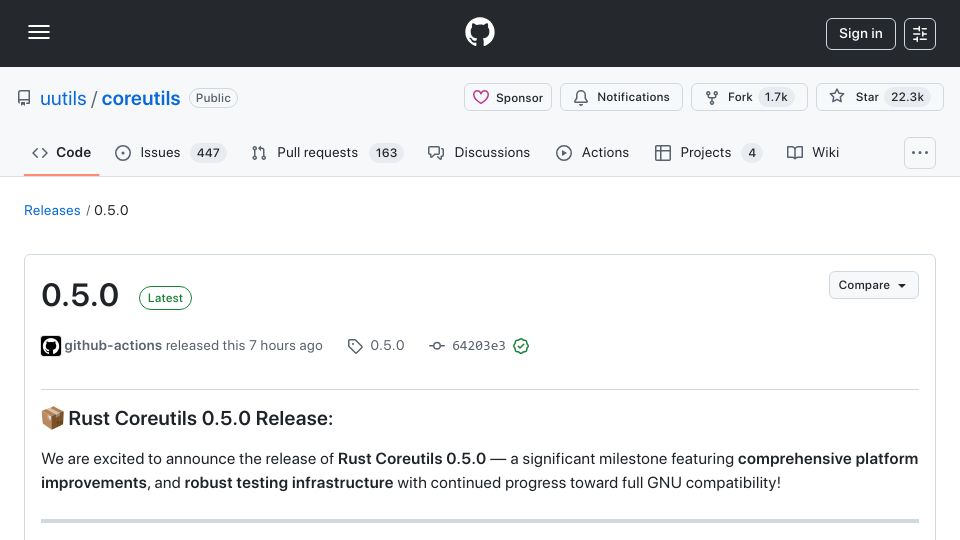Click the Projects count 4

tap(752, 152)
